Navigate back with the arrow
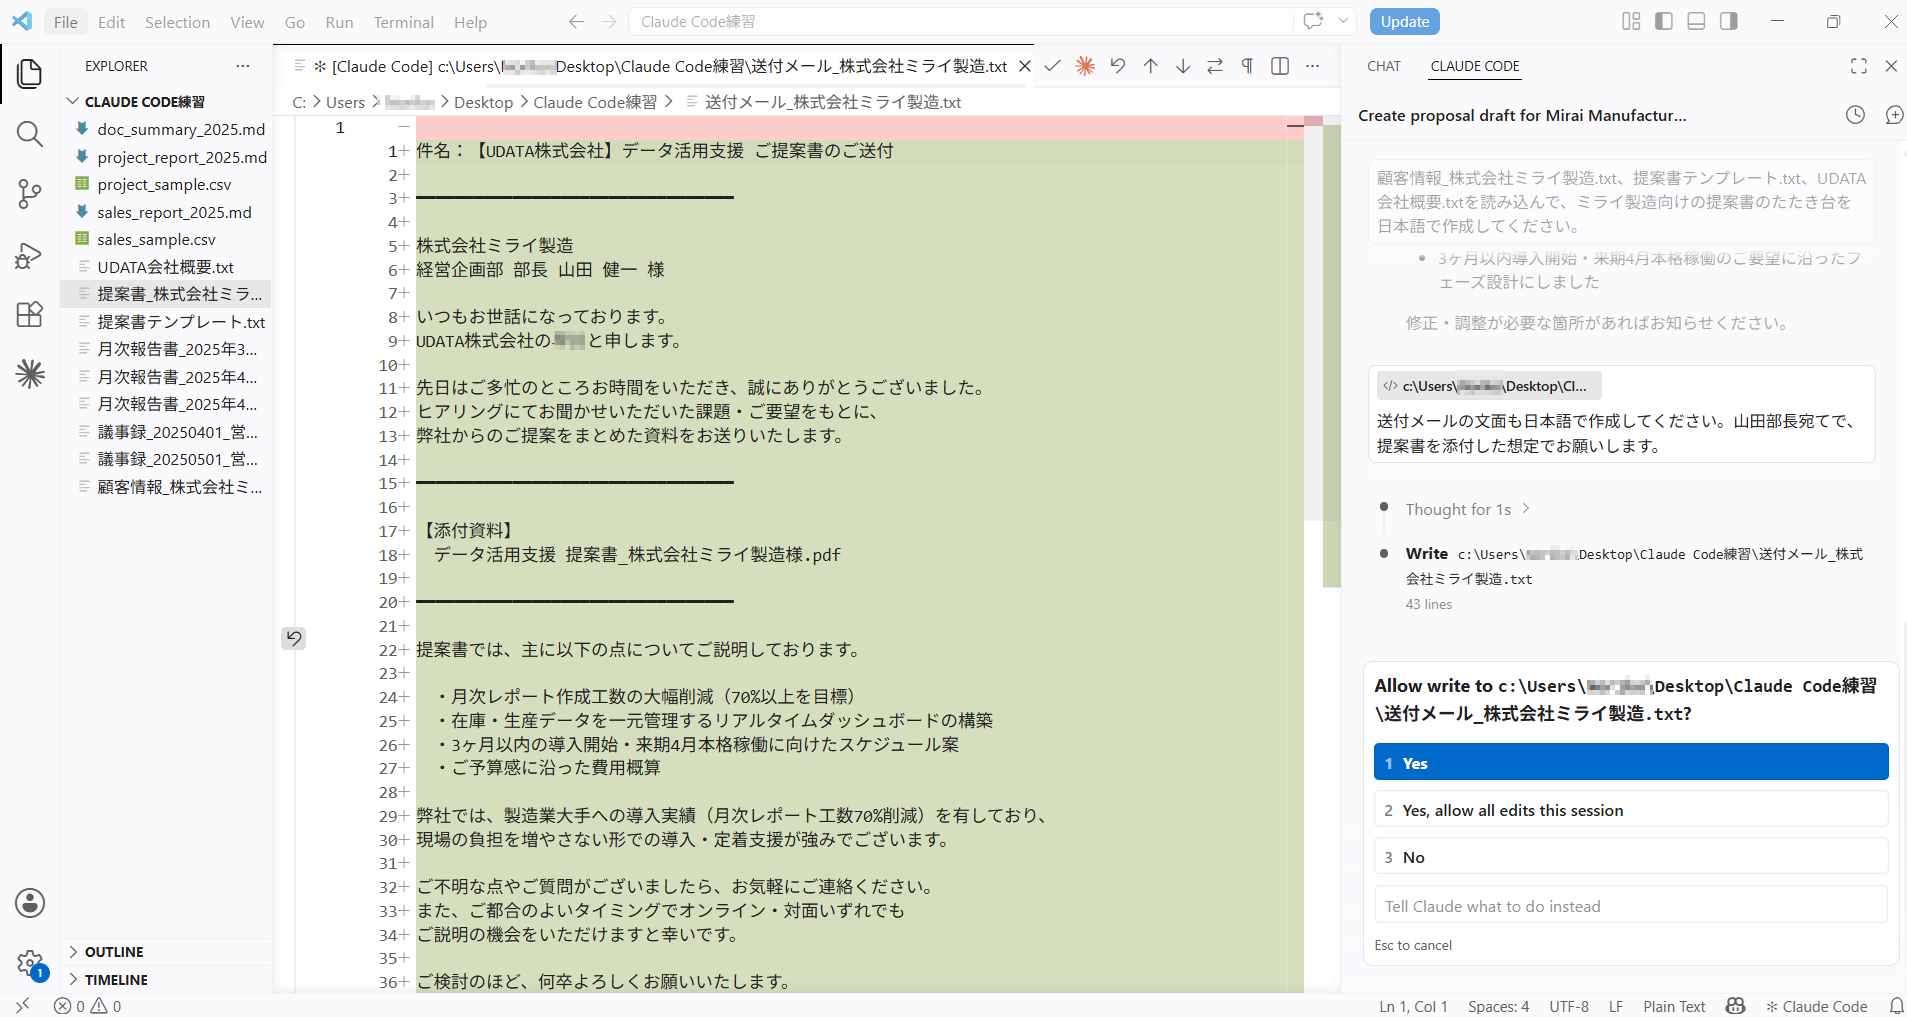The height and width of the screenshot is (1017, 1907). tap(576, 22)
